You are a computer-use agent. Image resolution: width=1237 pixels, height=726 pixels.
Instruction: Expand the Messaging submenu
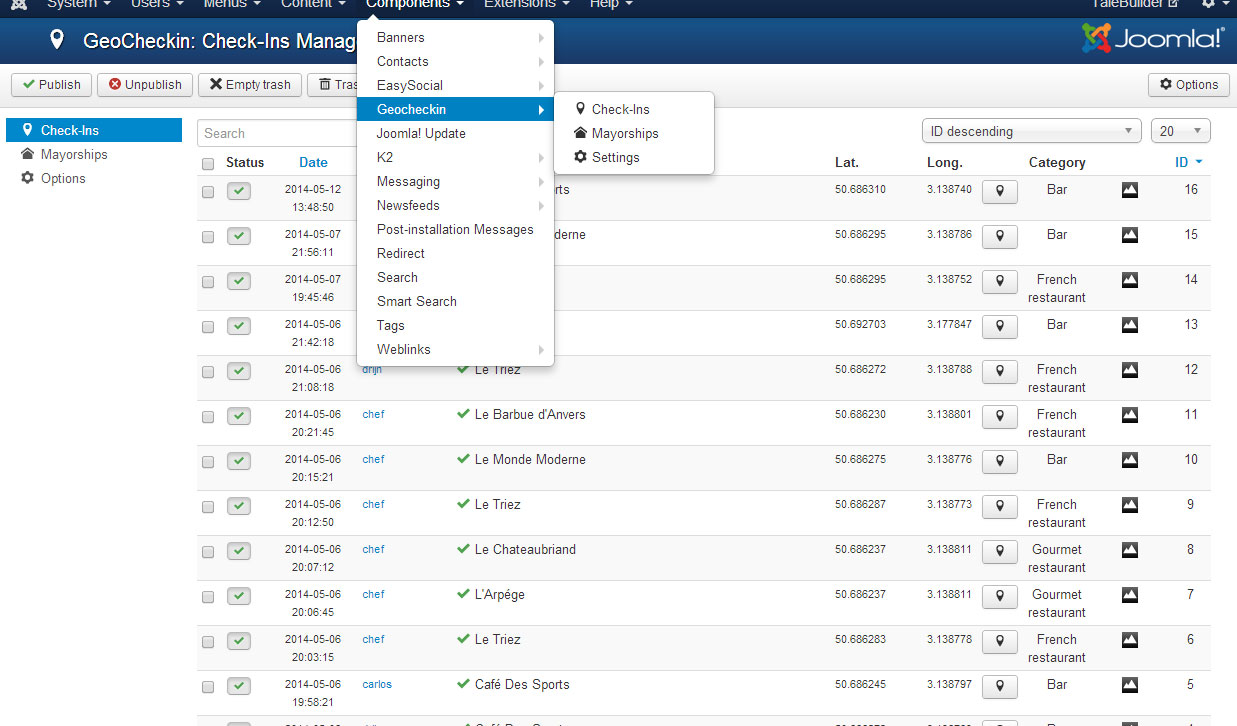455,182
